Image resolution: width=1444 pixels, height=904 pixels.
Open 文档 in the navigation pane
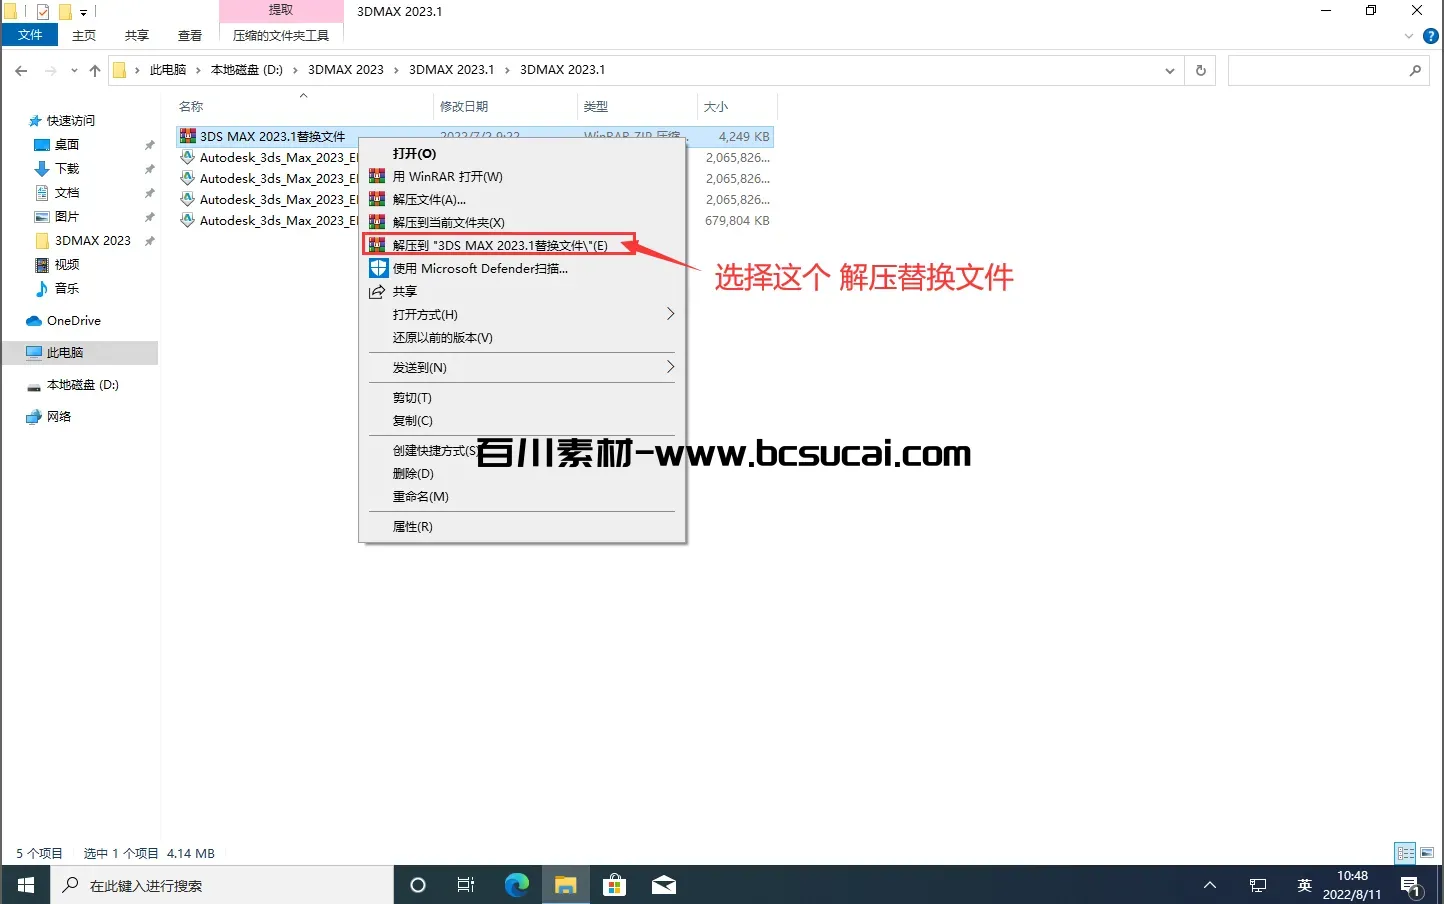coord(67,193)
